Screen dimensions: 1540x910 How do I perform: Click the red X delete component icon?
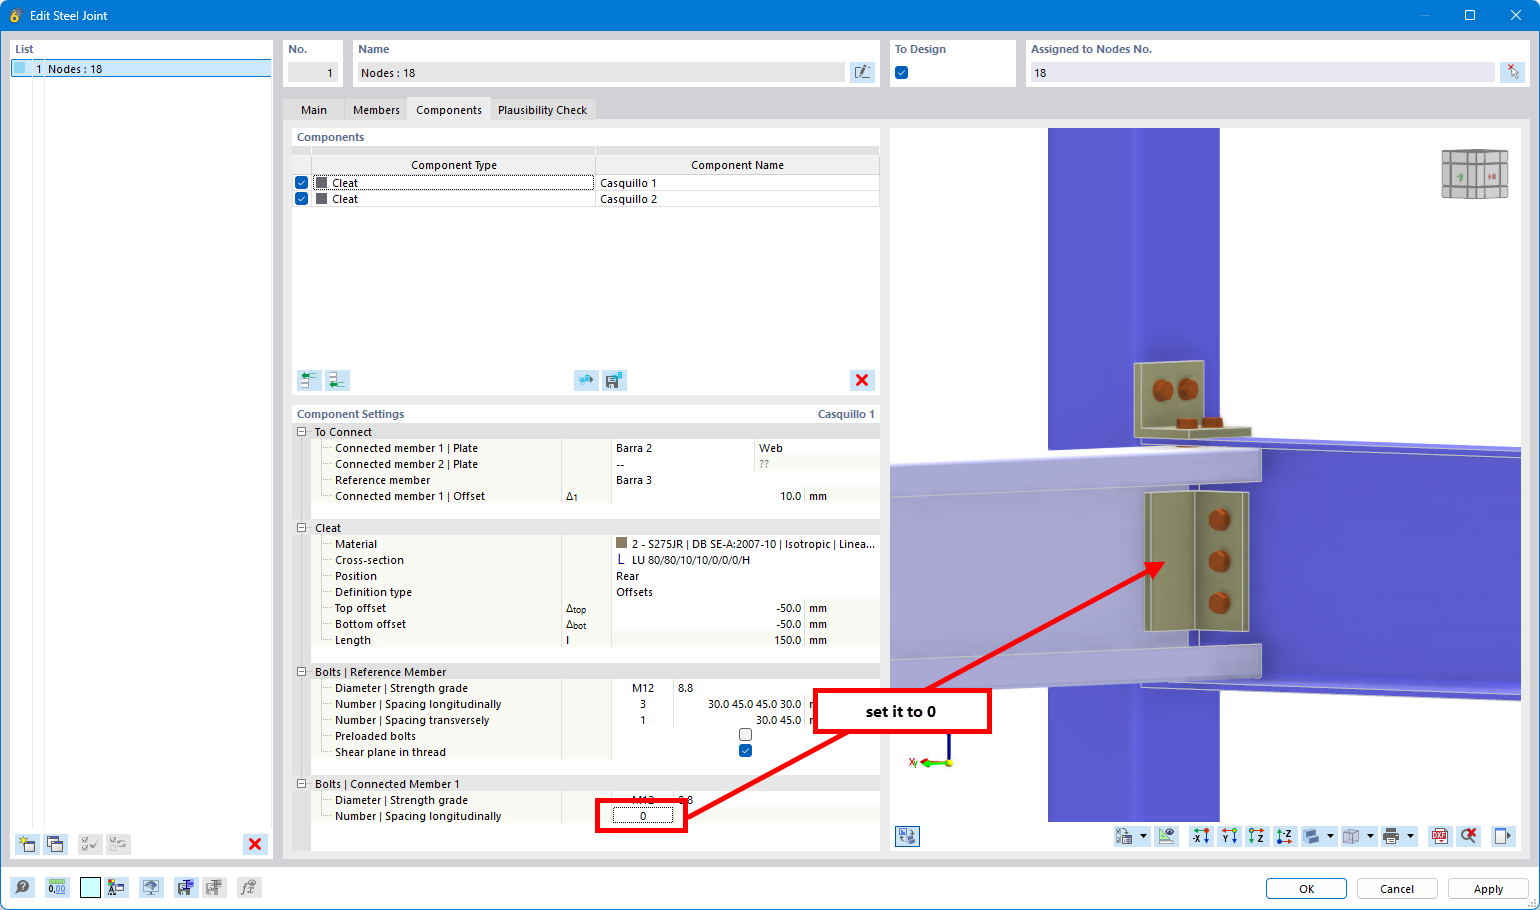pos(861,380)
